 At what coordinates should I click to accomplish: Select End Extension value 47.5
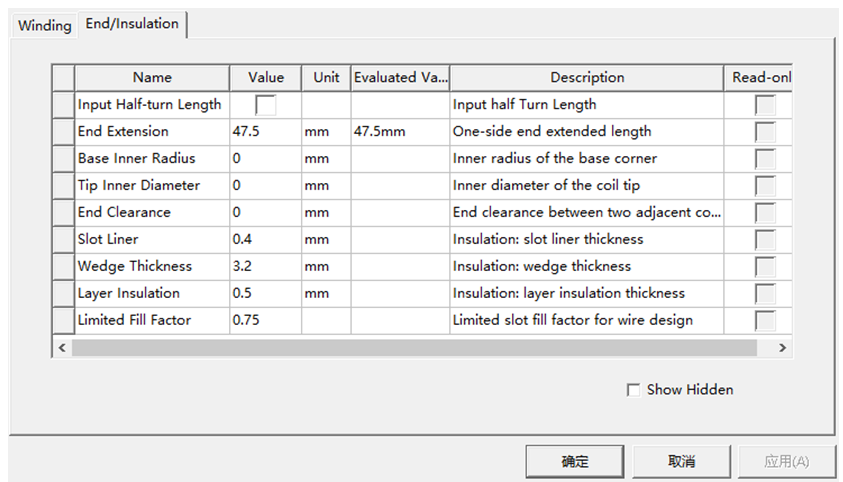click(x=266, y=132)
